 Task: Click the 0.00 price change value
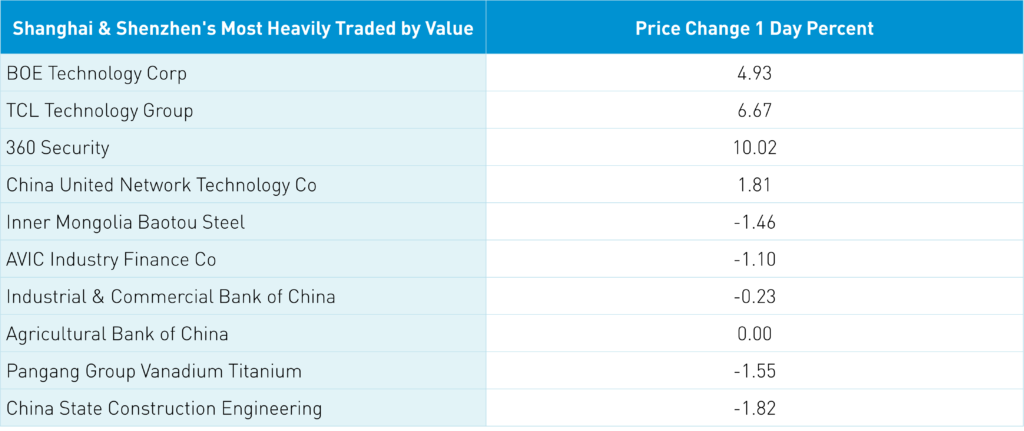[x=755, y=334]
